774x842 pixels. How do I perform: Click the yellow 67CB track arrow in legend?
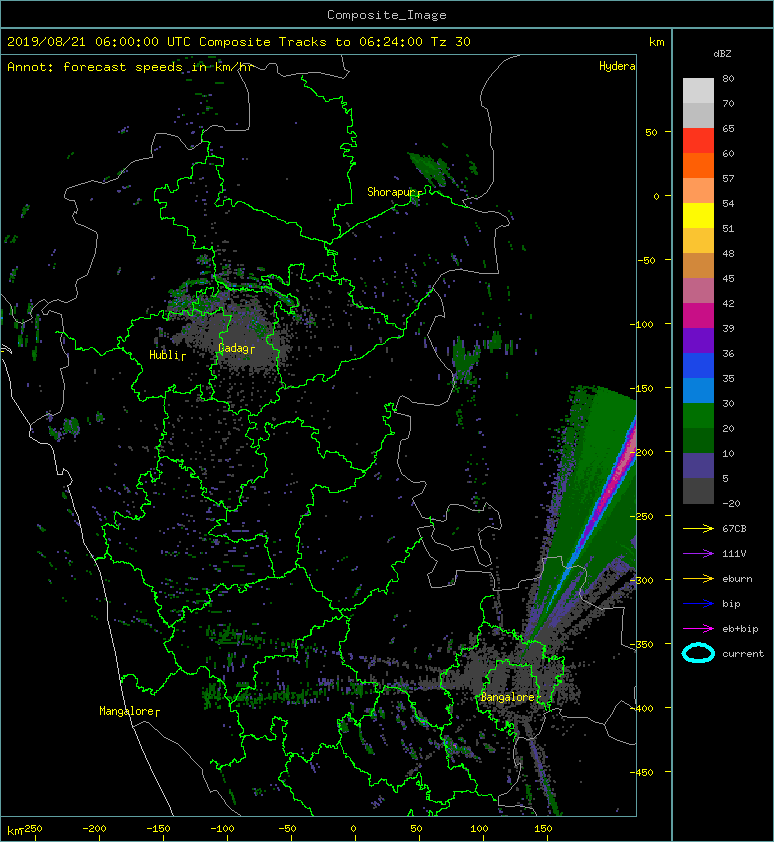(698, 528)
